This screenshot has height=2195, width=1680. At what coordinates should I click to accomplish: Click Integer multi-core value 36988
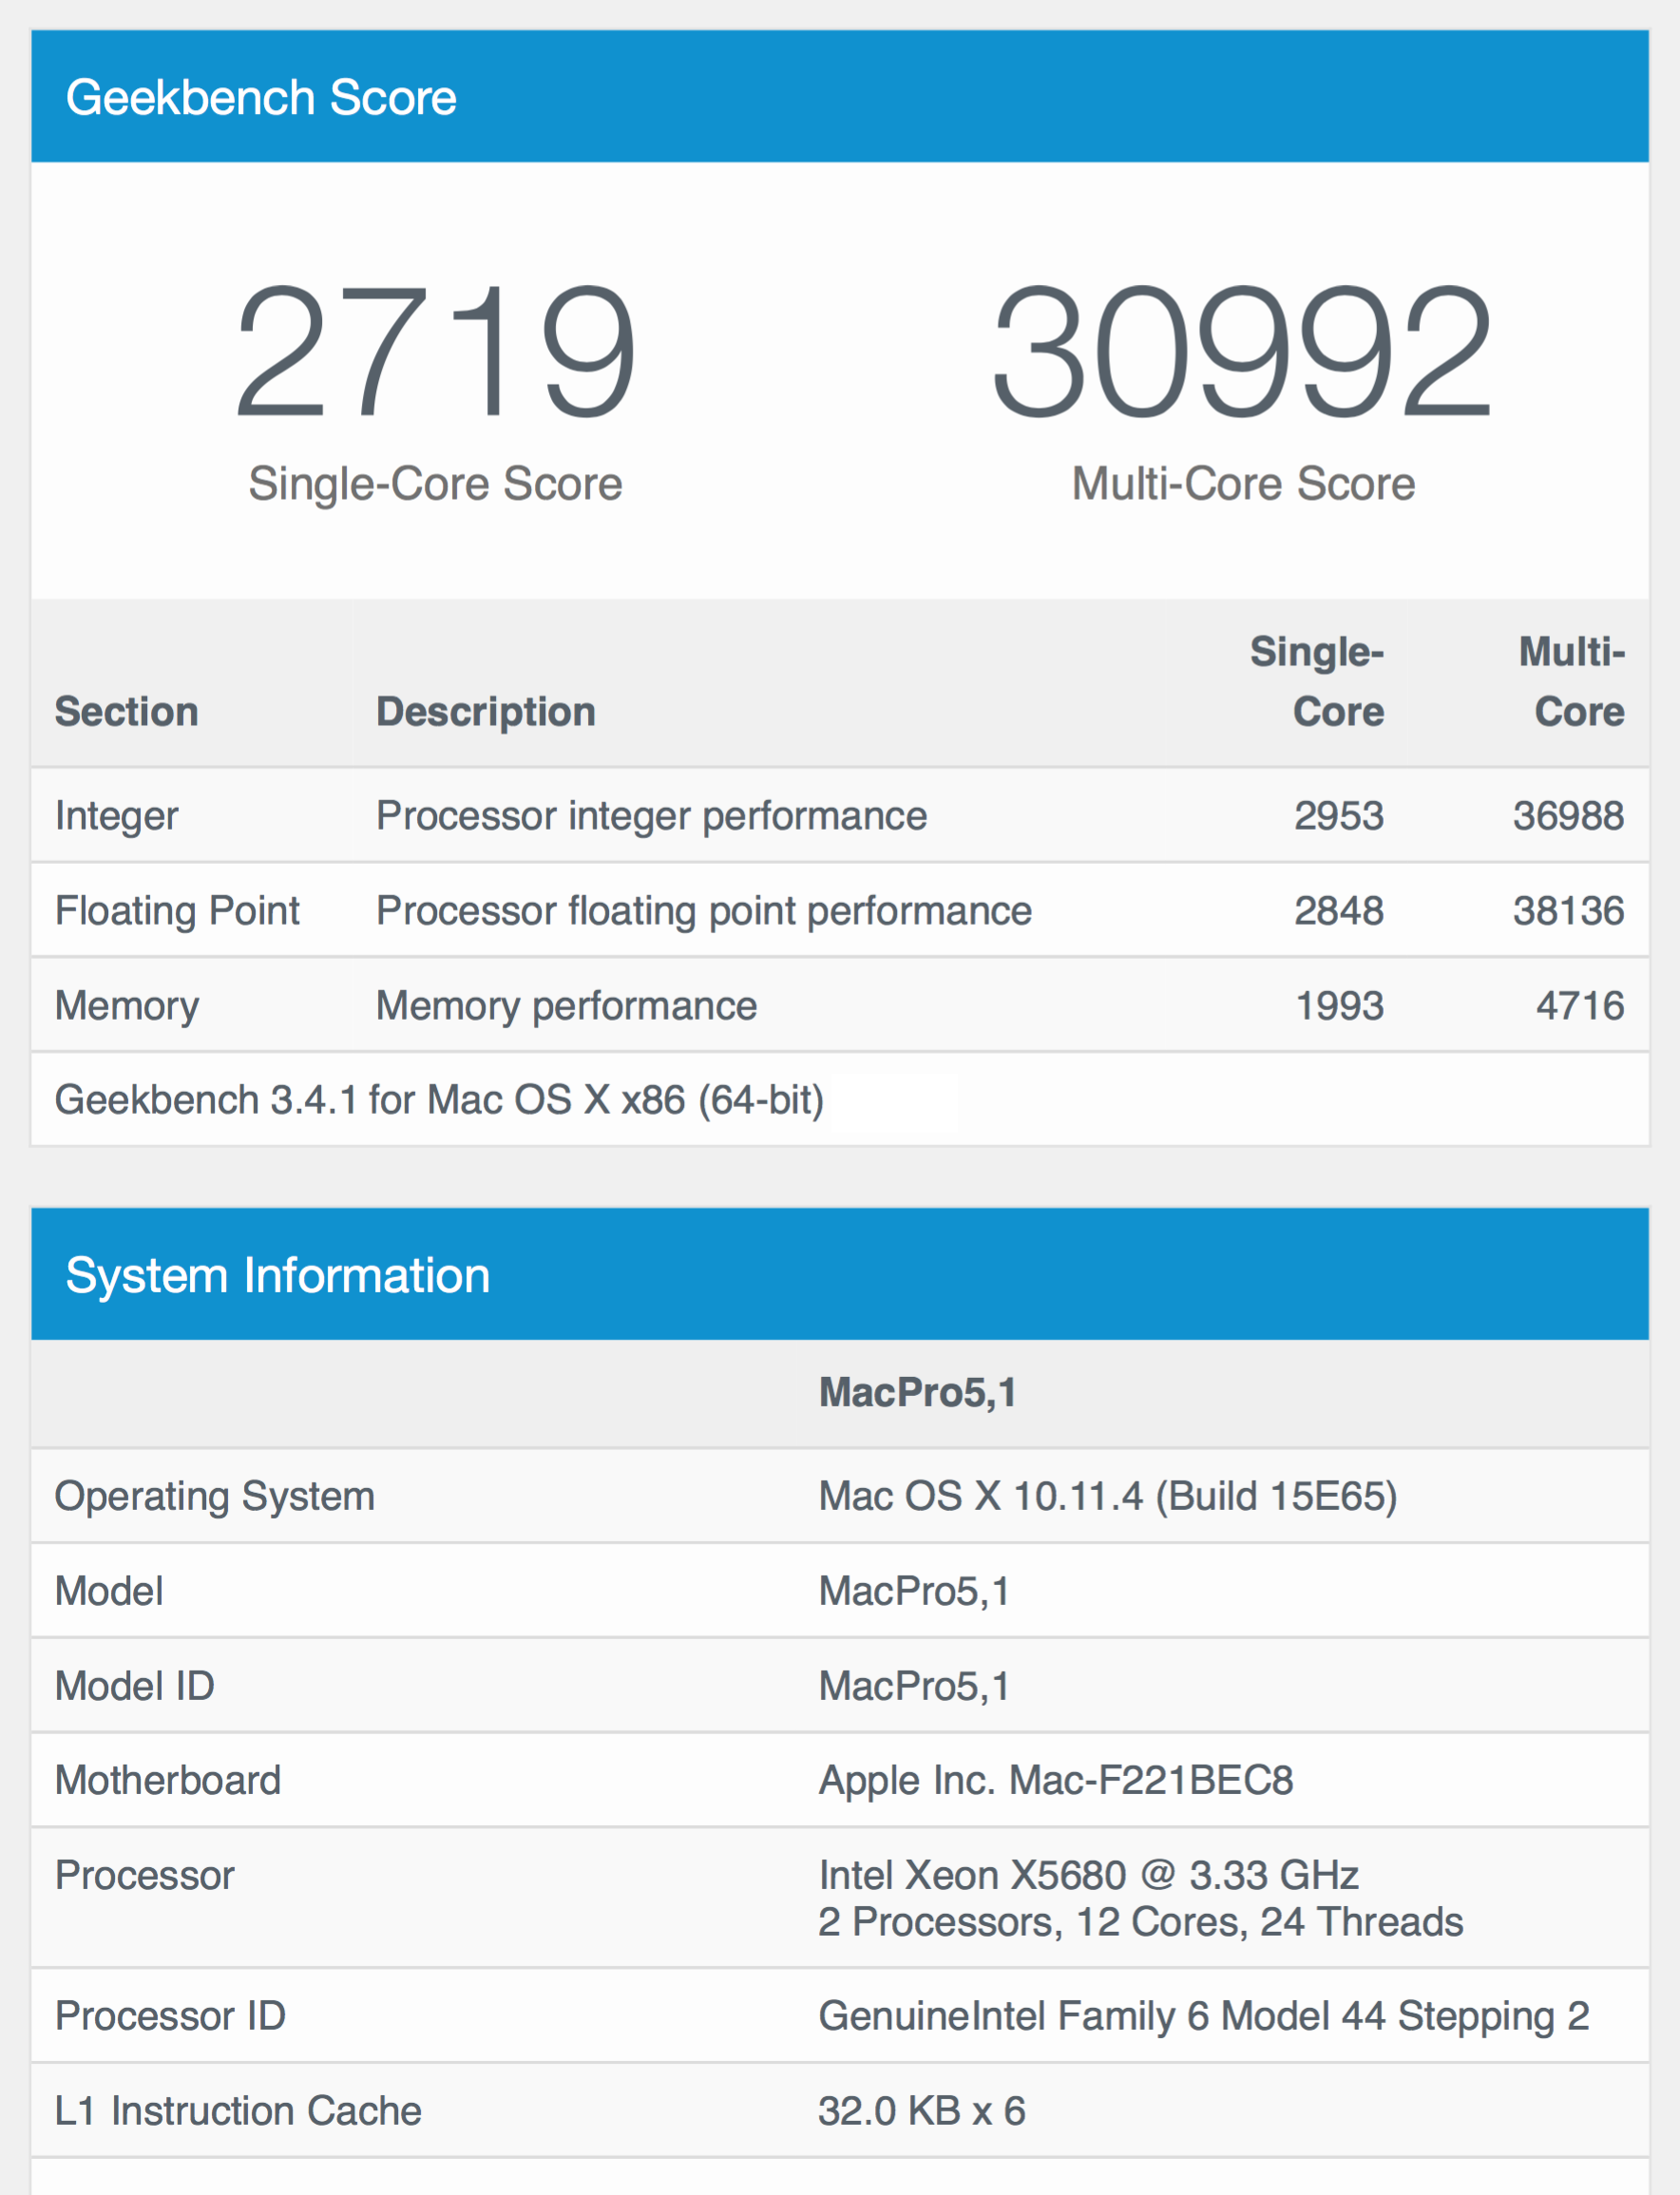(x=1568, y=815)
